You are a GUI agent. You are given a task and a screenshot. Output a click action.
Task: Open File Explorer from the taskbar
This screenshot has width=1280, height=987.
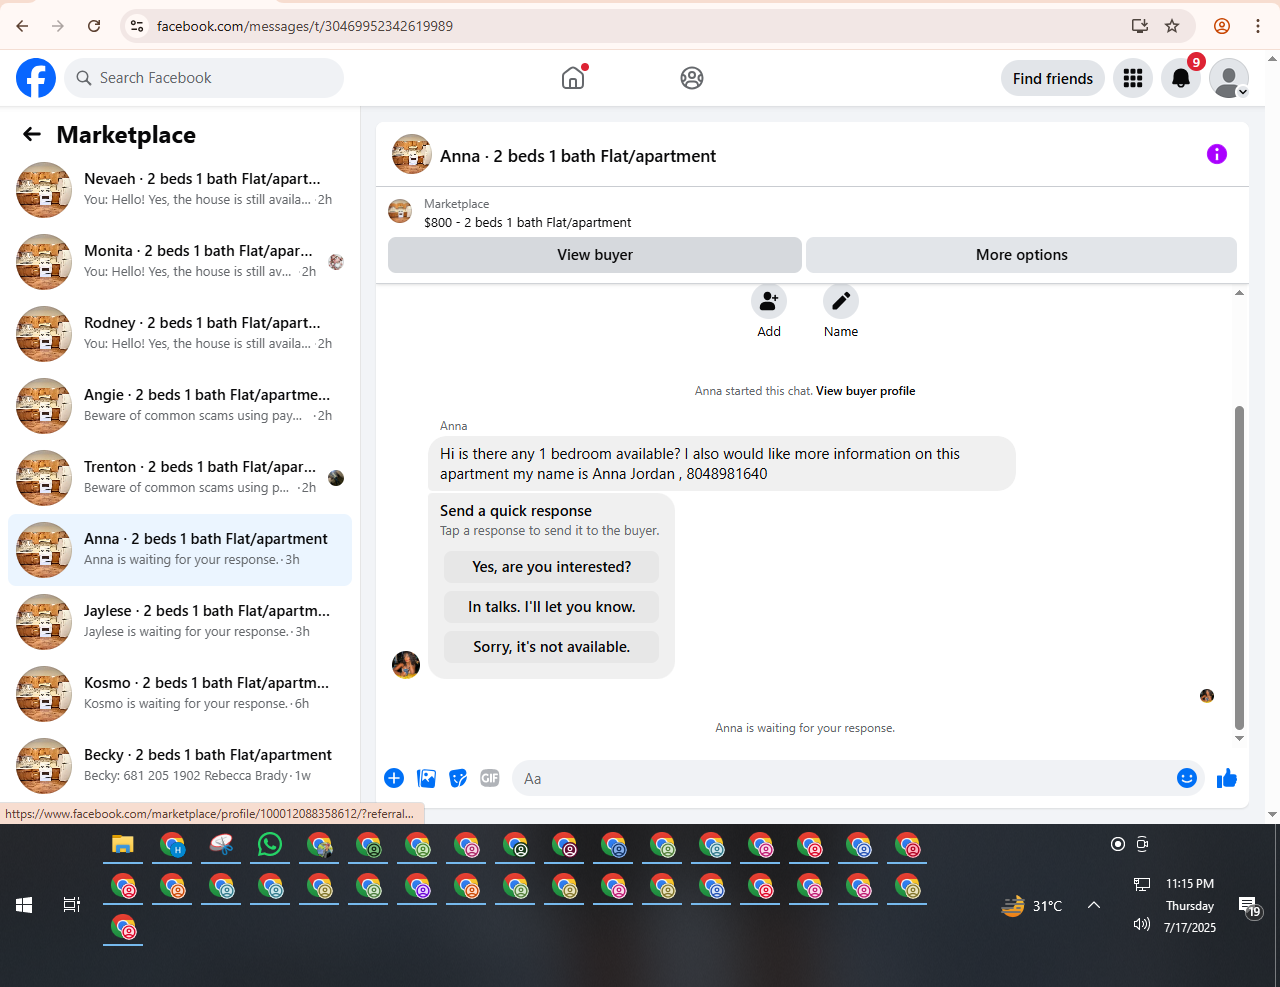123,845
